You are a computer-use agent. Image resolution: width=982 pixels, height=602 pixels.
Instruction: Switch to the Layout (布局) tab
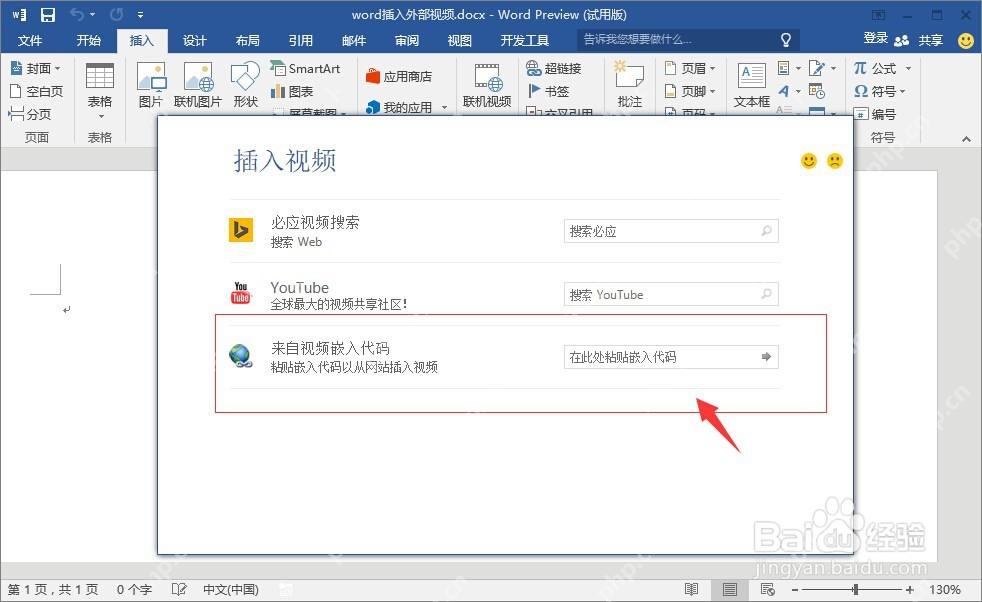click(248, 41)
